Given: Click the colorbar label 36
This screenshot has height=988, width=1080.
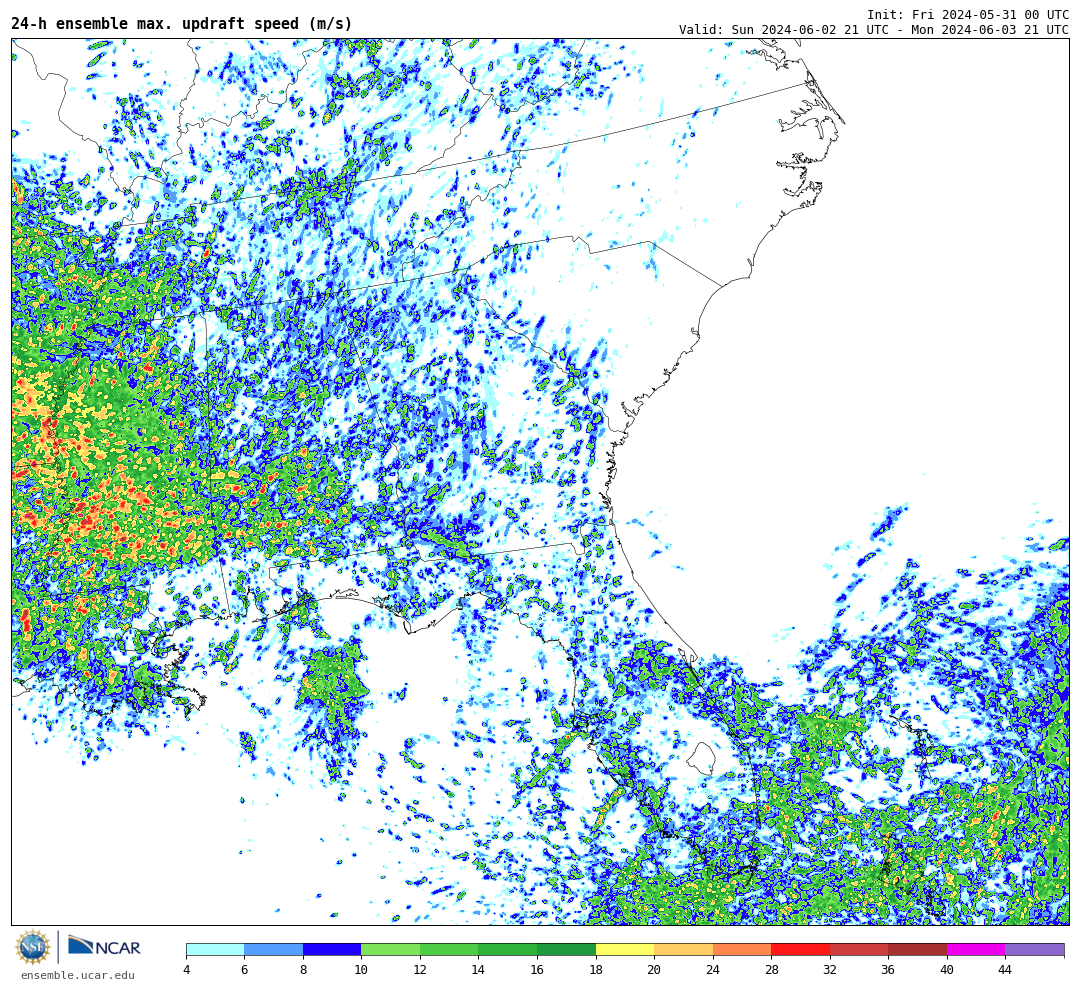Looking at the screenshot, I should 889,969.
